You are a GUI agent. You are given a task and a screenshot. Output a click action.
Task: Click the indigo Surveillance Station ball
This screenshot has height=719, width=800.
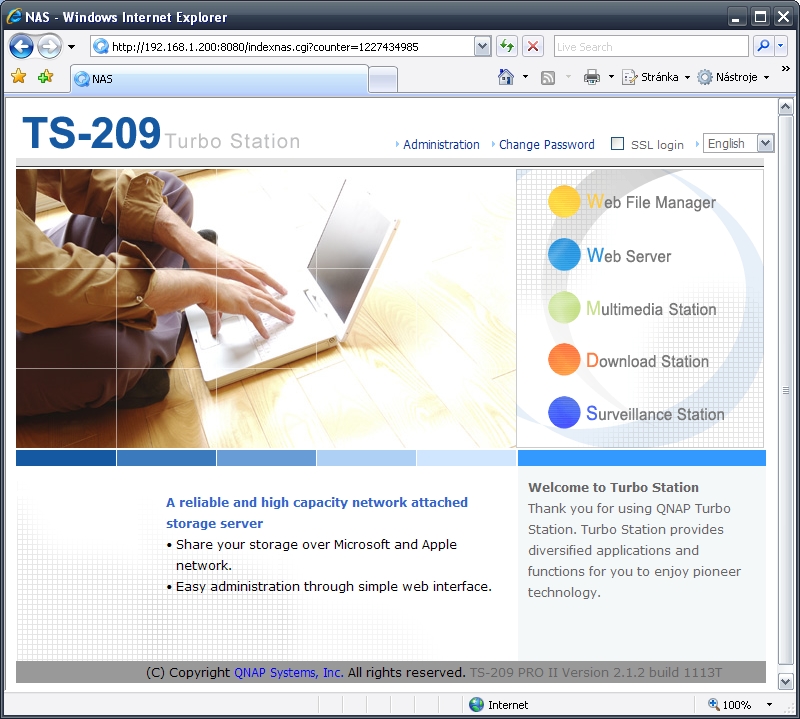[x=564, y=412]
